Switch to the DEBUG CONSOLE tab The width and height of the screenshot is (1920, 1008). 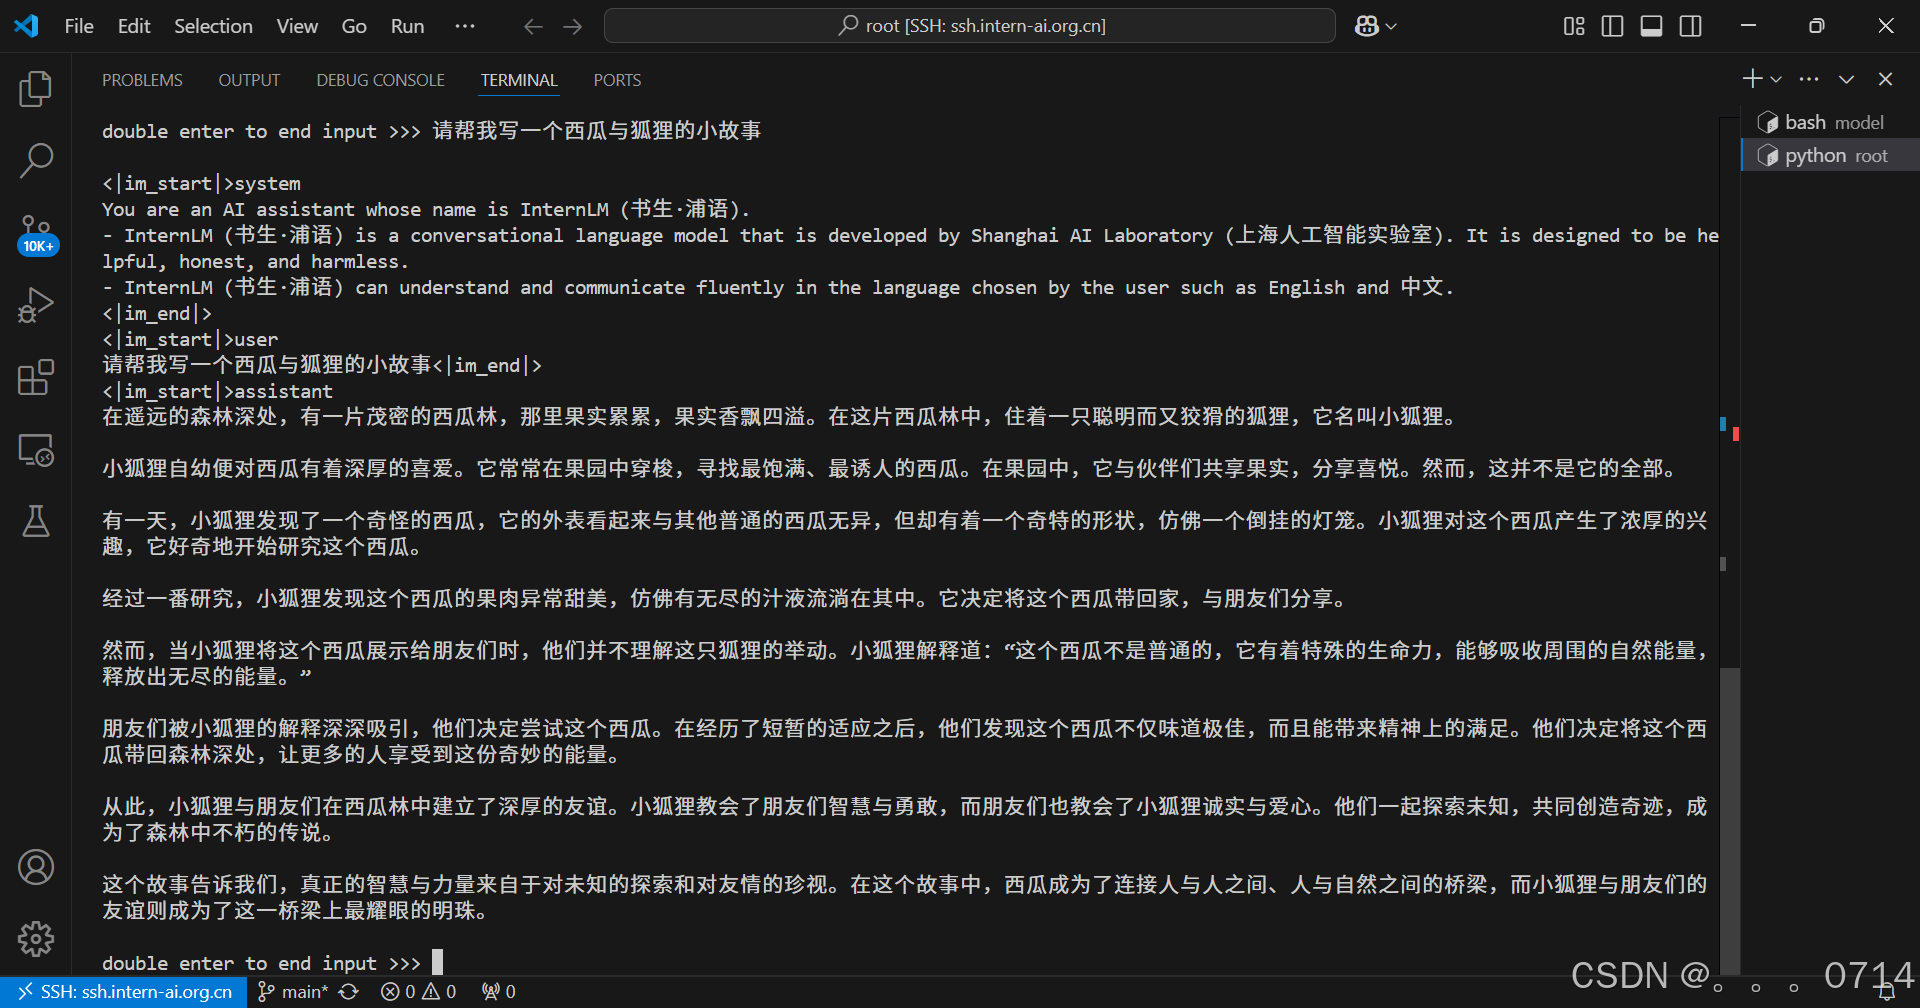(x=380, y=79)
